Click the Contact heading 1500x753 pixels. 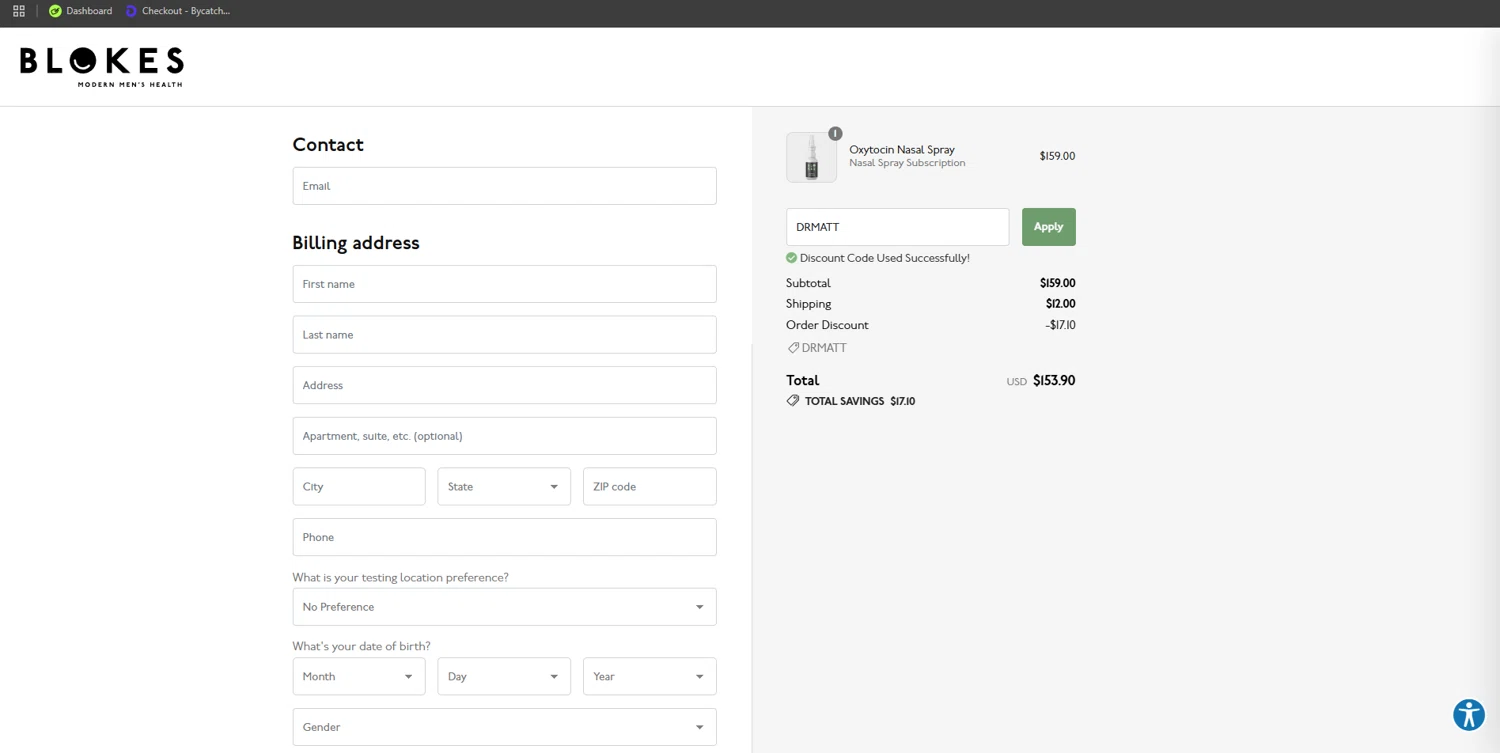328,145
